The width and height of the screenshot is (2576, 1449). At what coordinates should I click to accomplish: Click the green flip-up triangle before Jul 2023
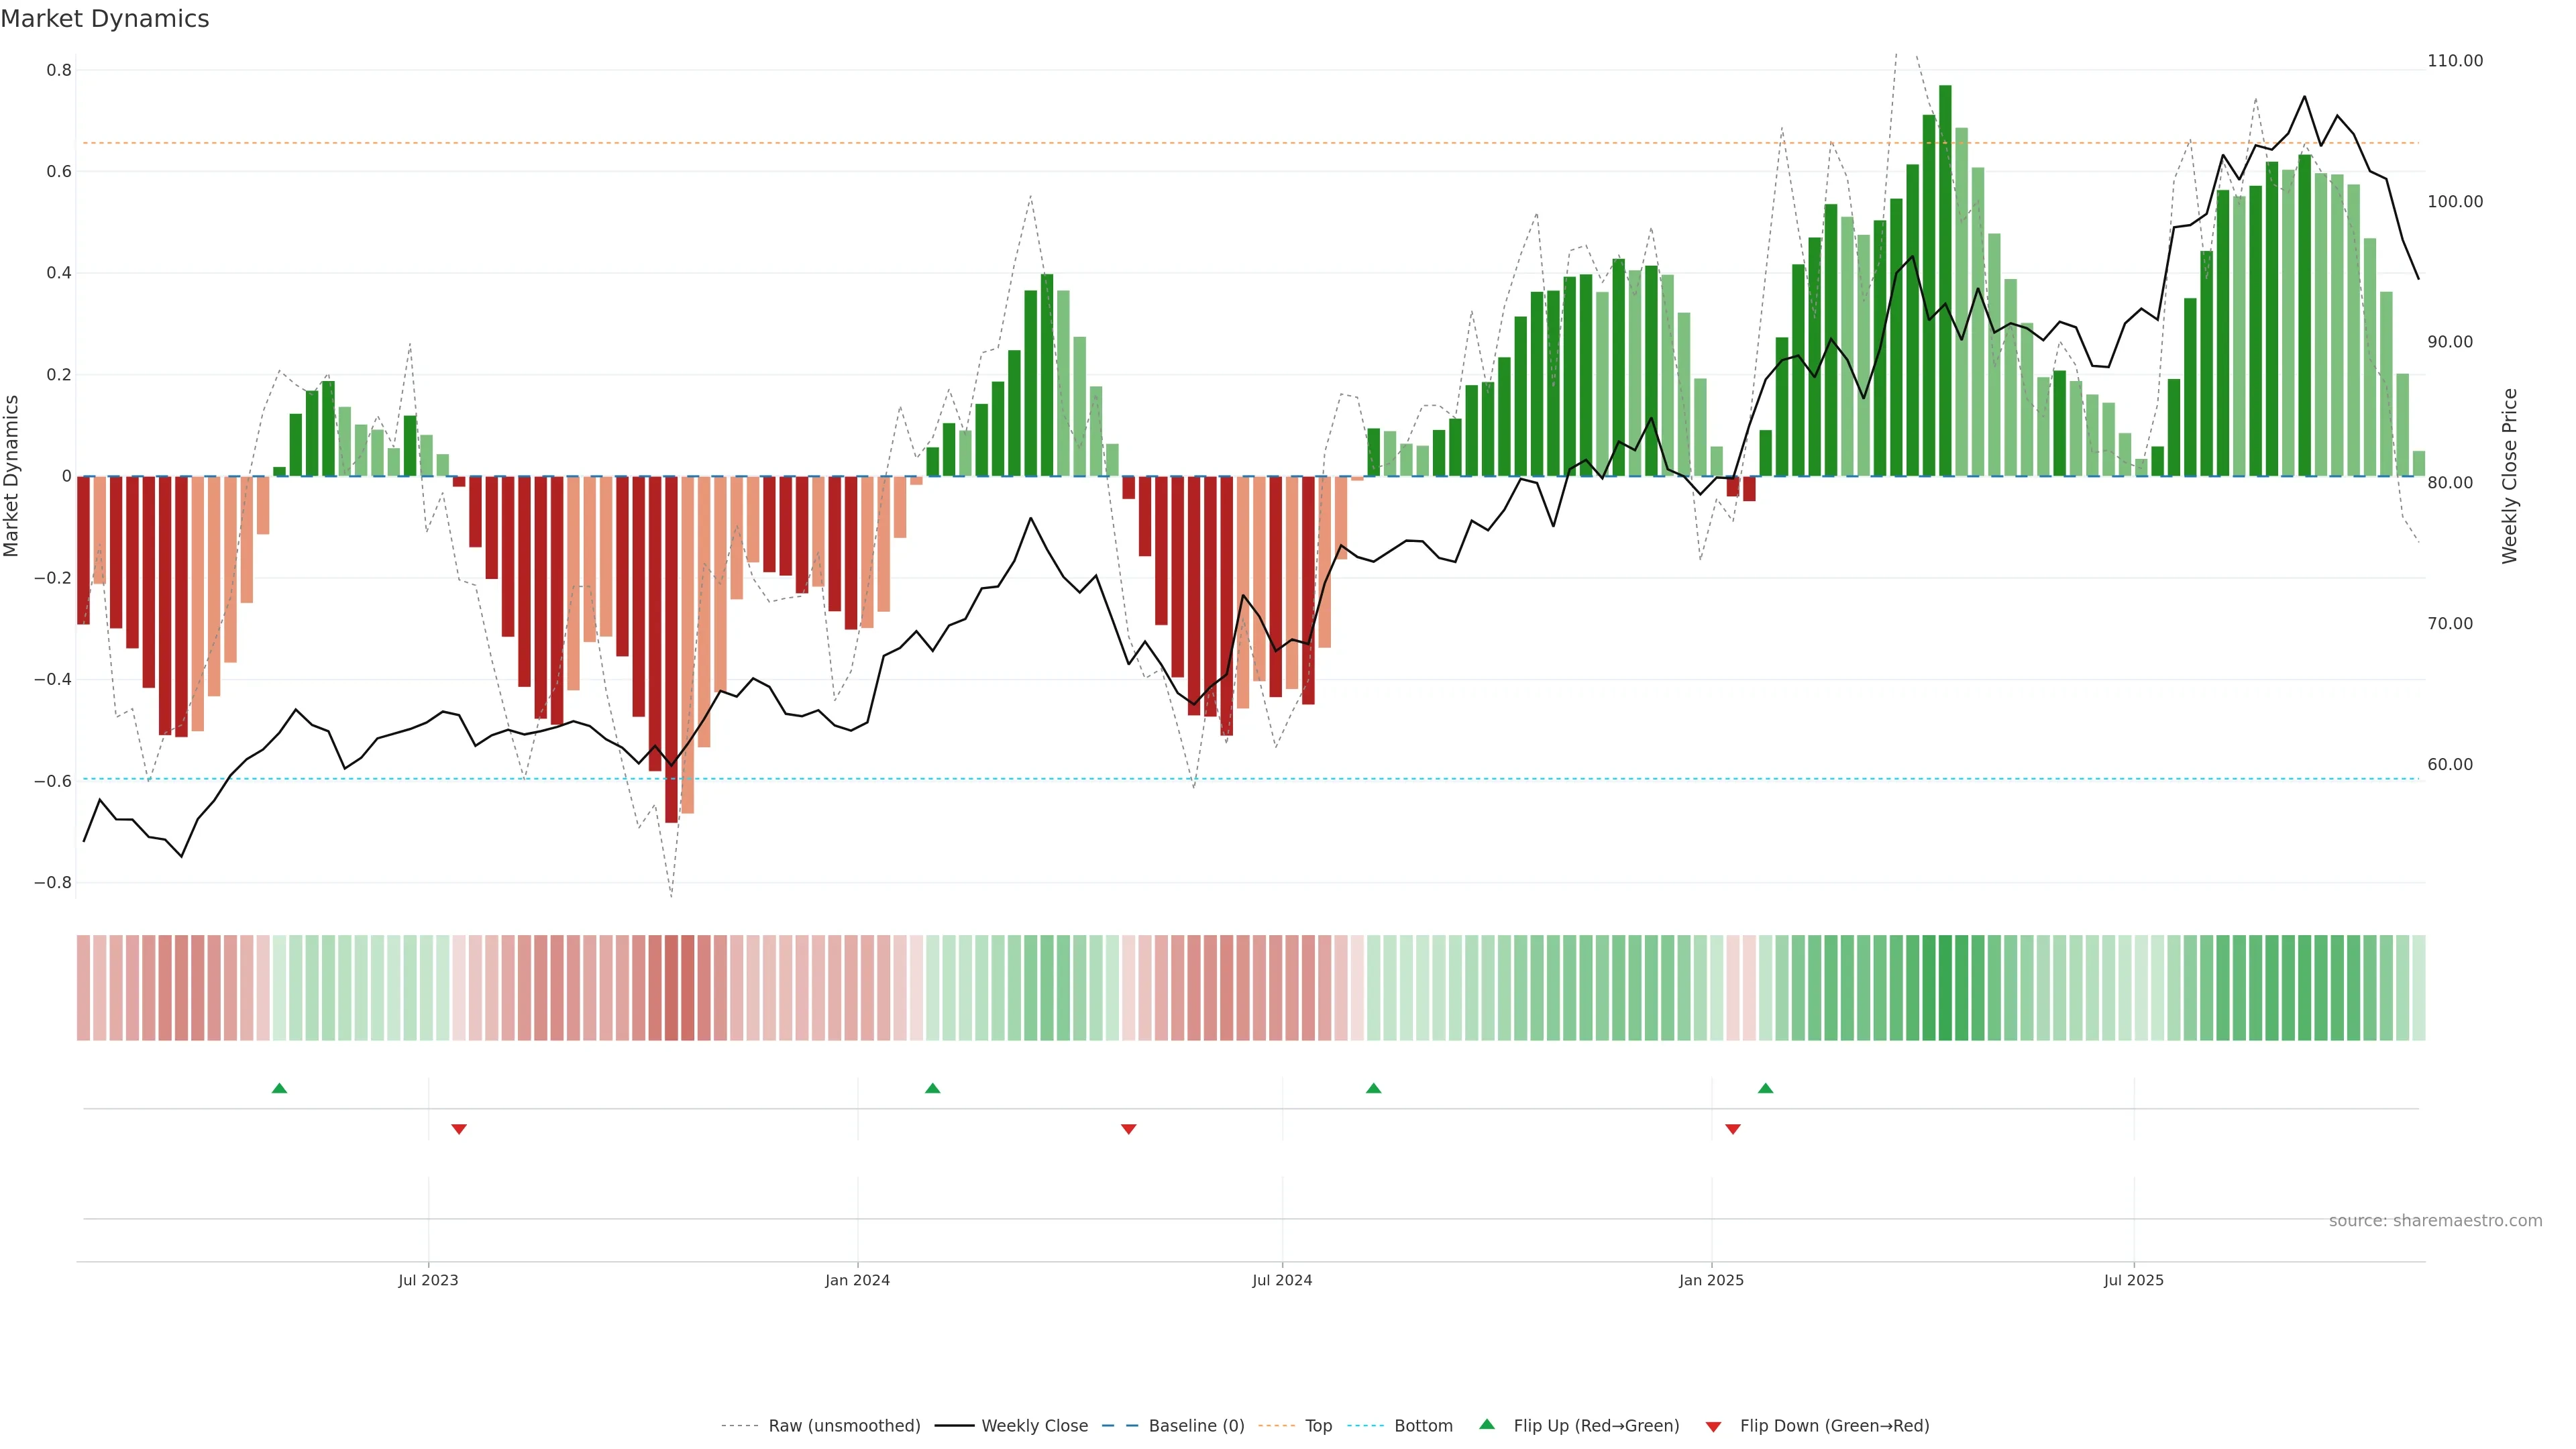279,1088
